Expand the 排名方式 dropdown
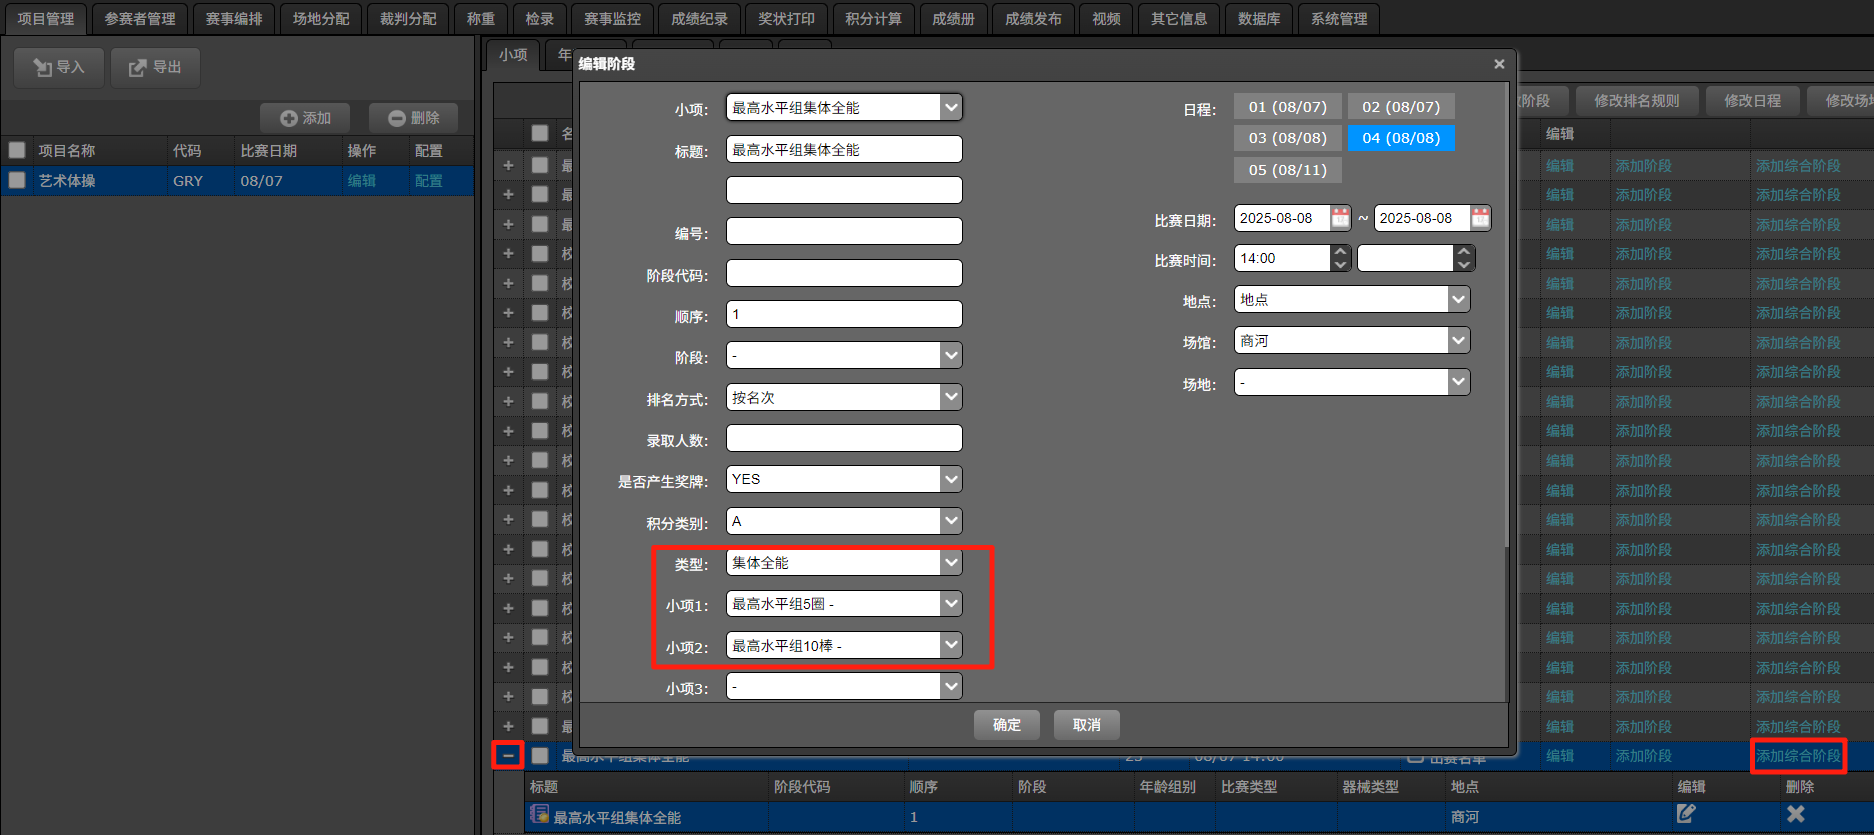The height and width of the screenshot is (835, 1874). coord(951,398)
